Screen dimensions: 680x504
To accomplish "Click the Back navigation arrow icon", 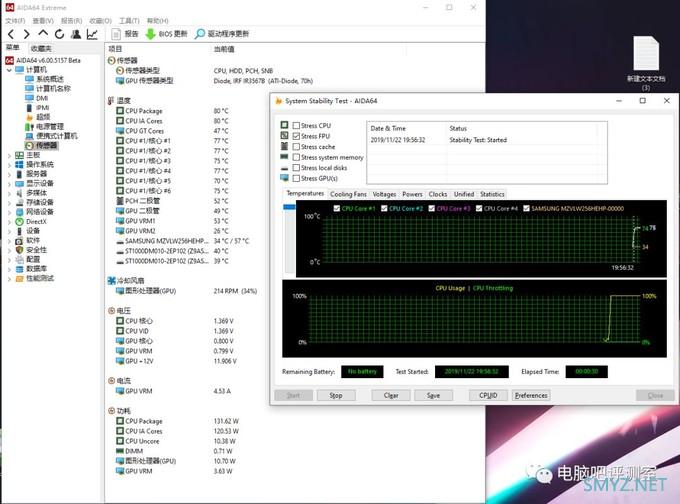I will click(x=11, y=34).
